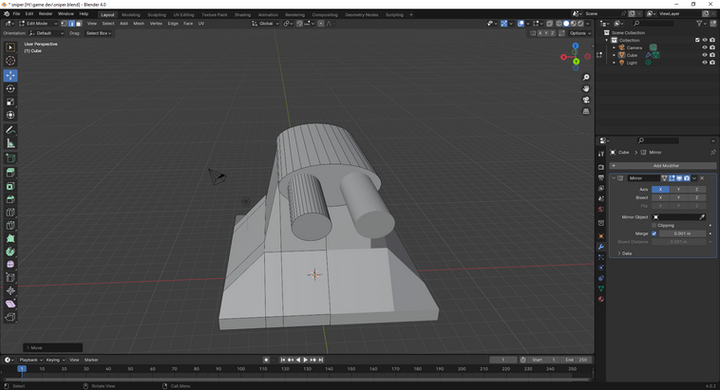Click the zoom magnifier viewport icon
The image size is (720, 390).
pyautogui.click(x=586, y=78)
